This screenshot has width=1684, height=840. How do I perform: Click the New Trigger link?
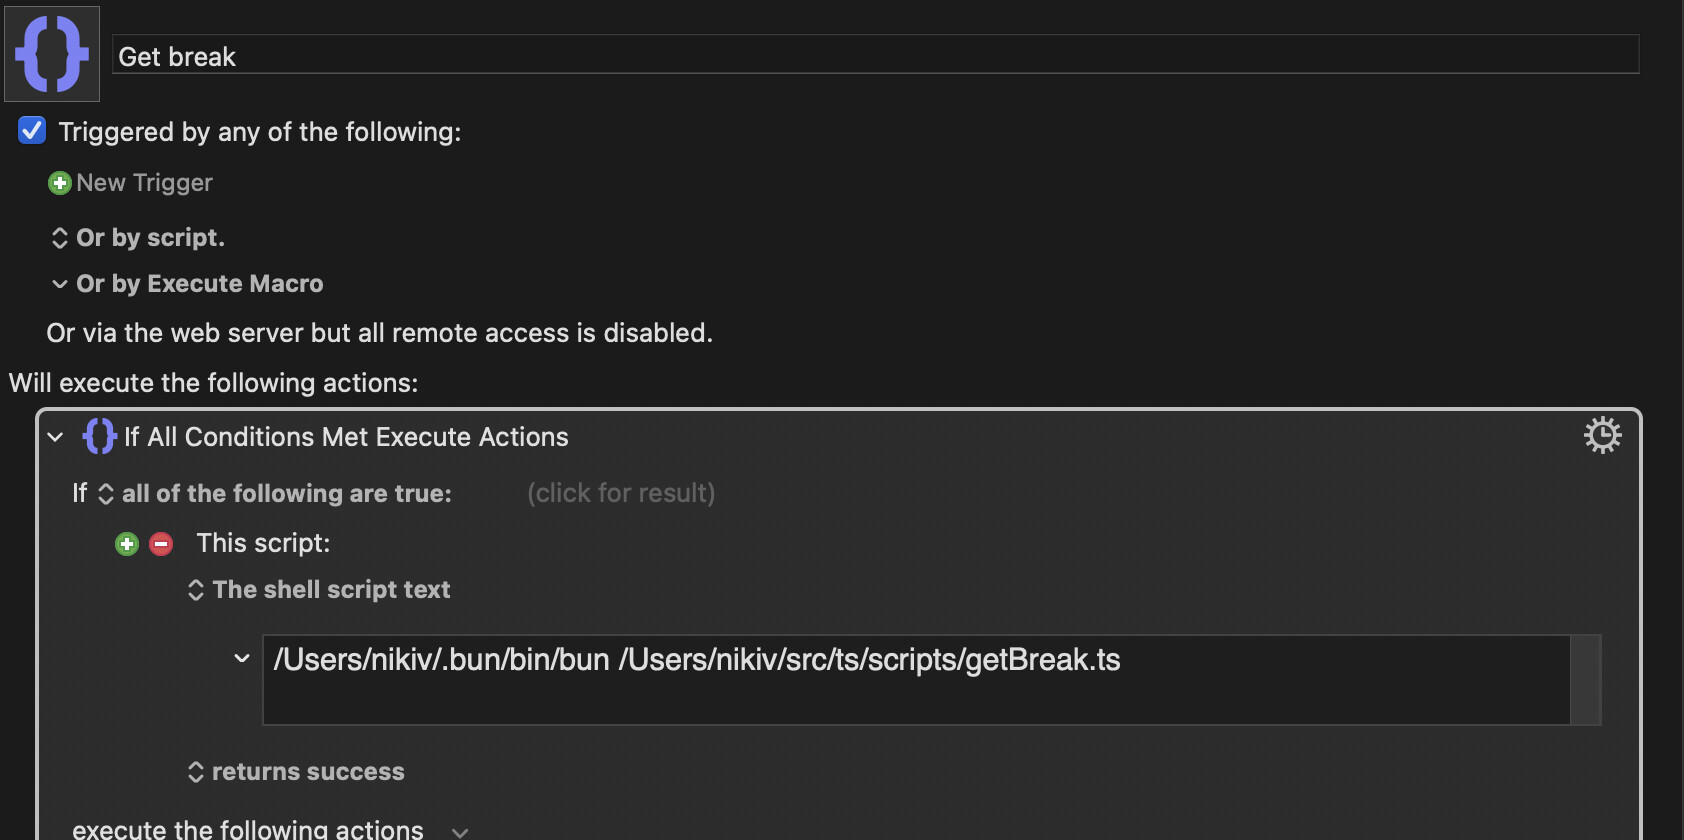coord(145,183)
